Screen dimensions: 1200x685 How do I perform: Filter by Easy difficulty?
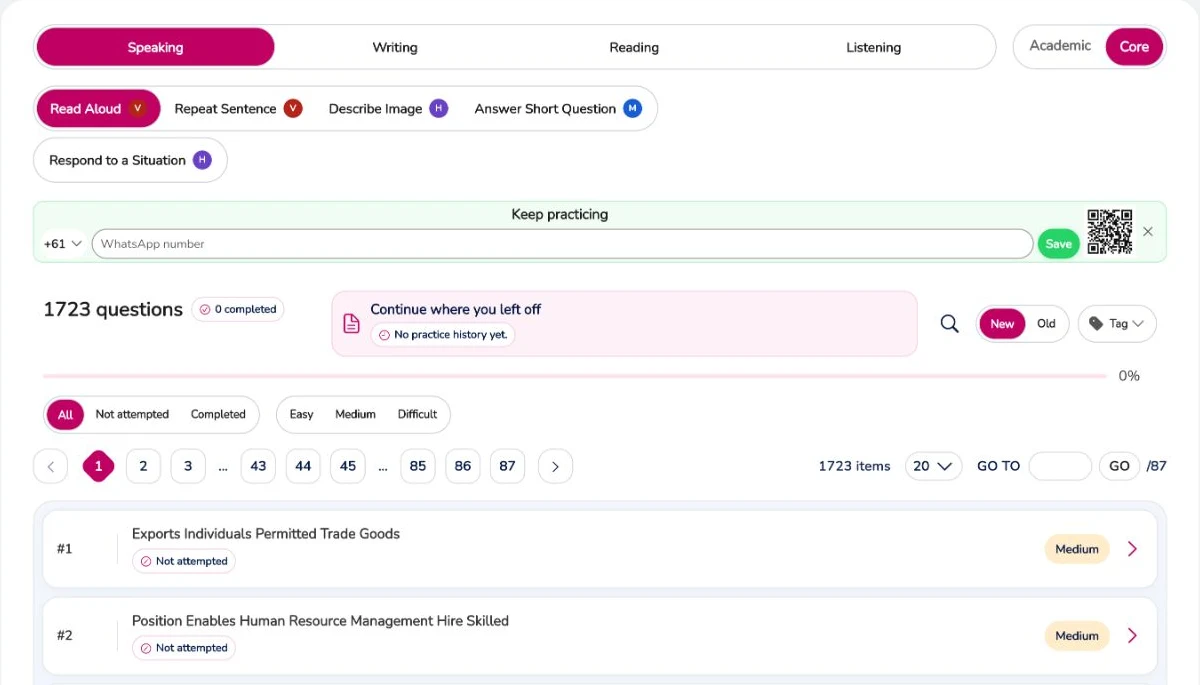tap(301, 414)
